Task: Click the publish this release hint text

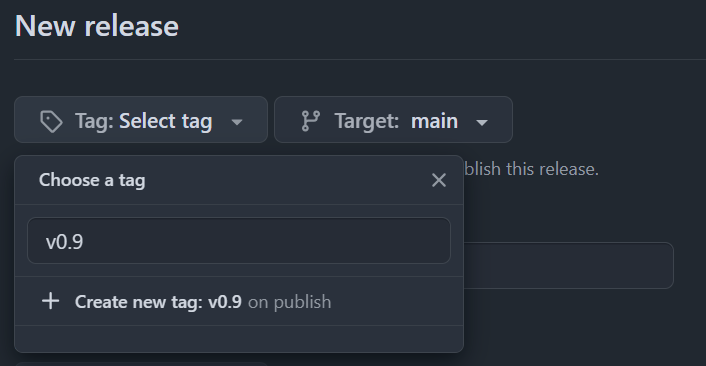Action: (x=531, y=169)
